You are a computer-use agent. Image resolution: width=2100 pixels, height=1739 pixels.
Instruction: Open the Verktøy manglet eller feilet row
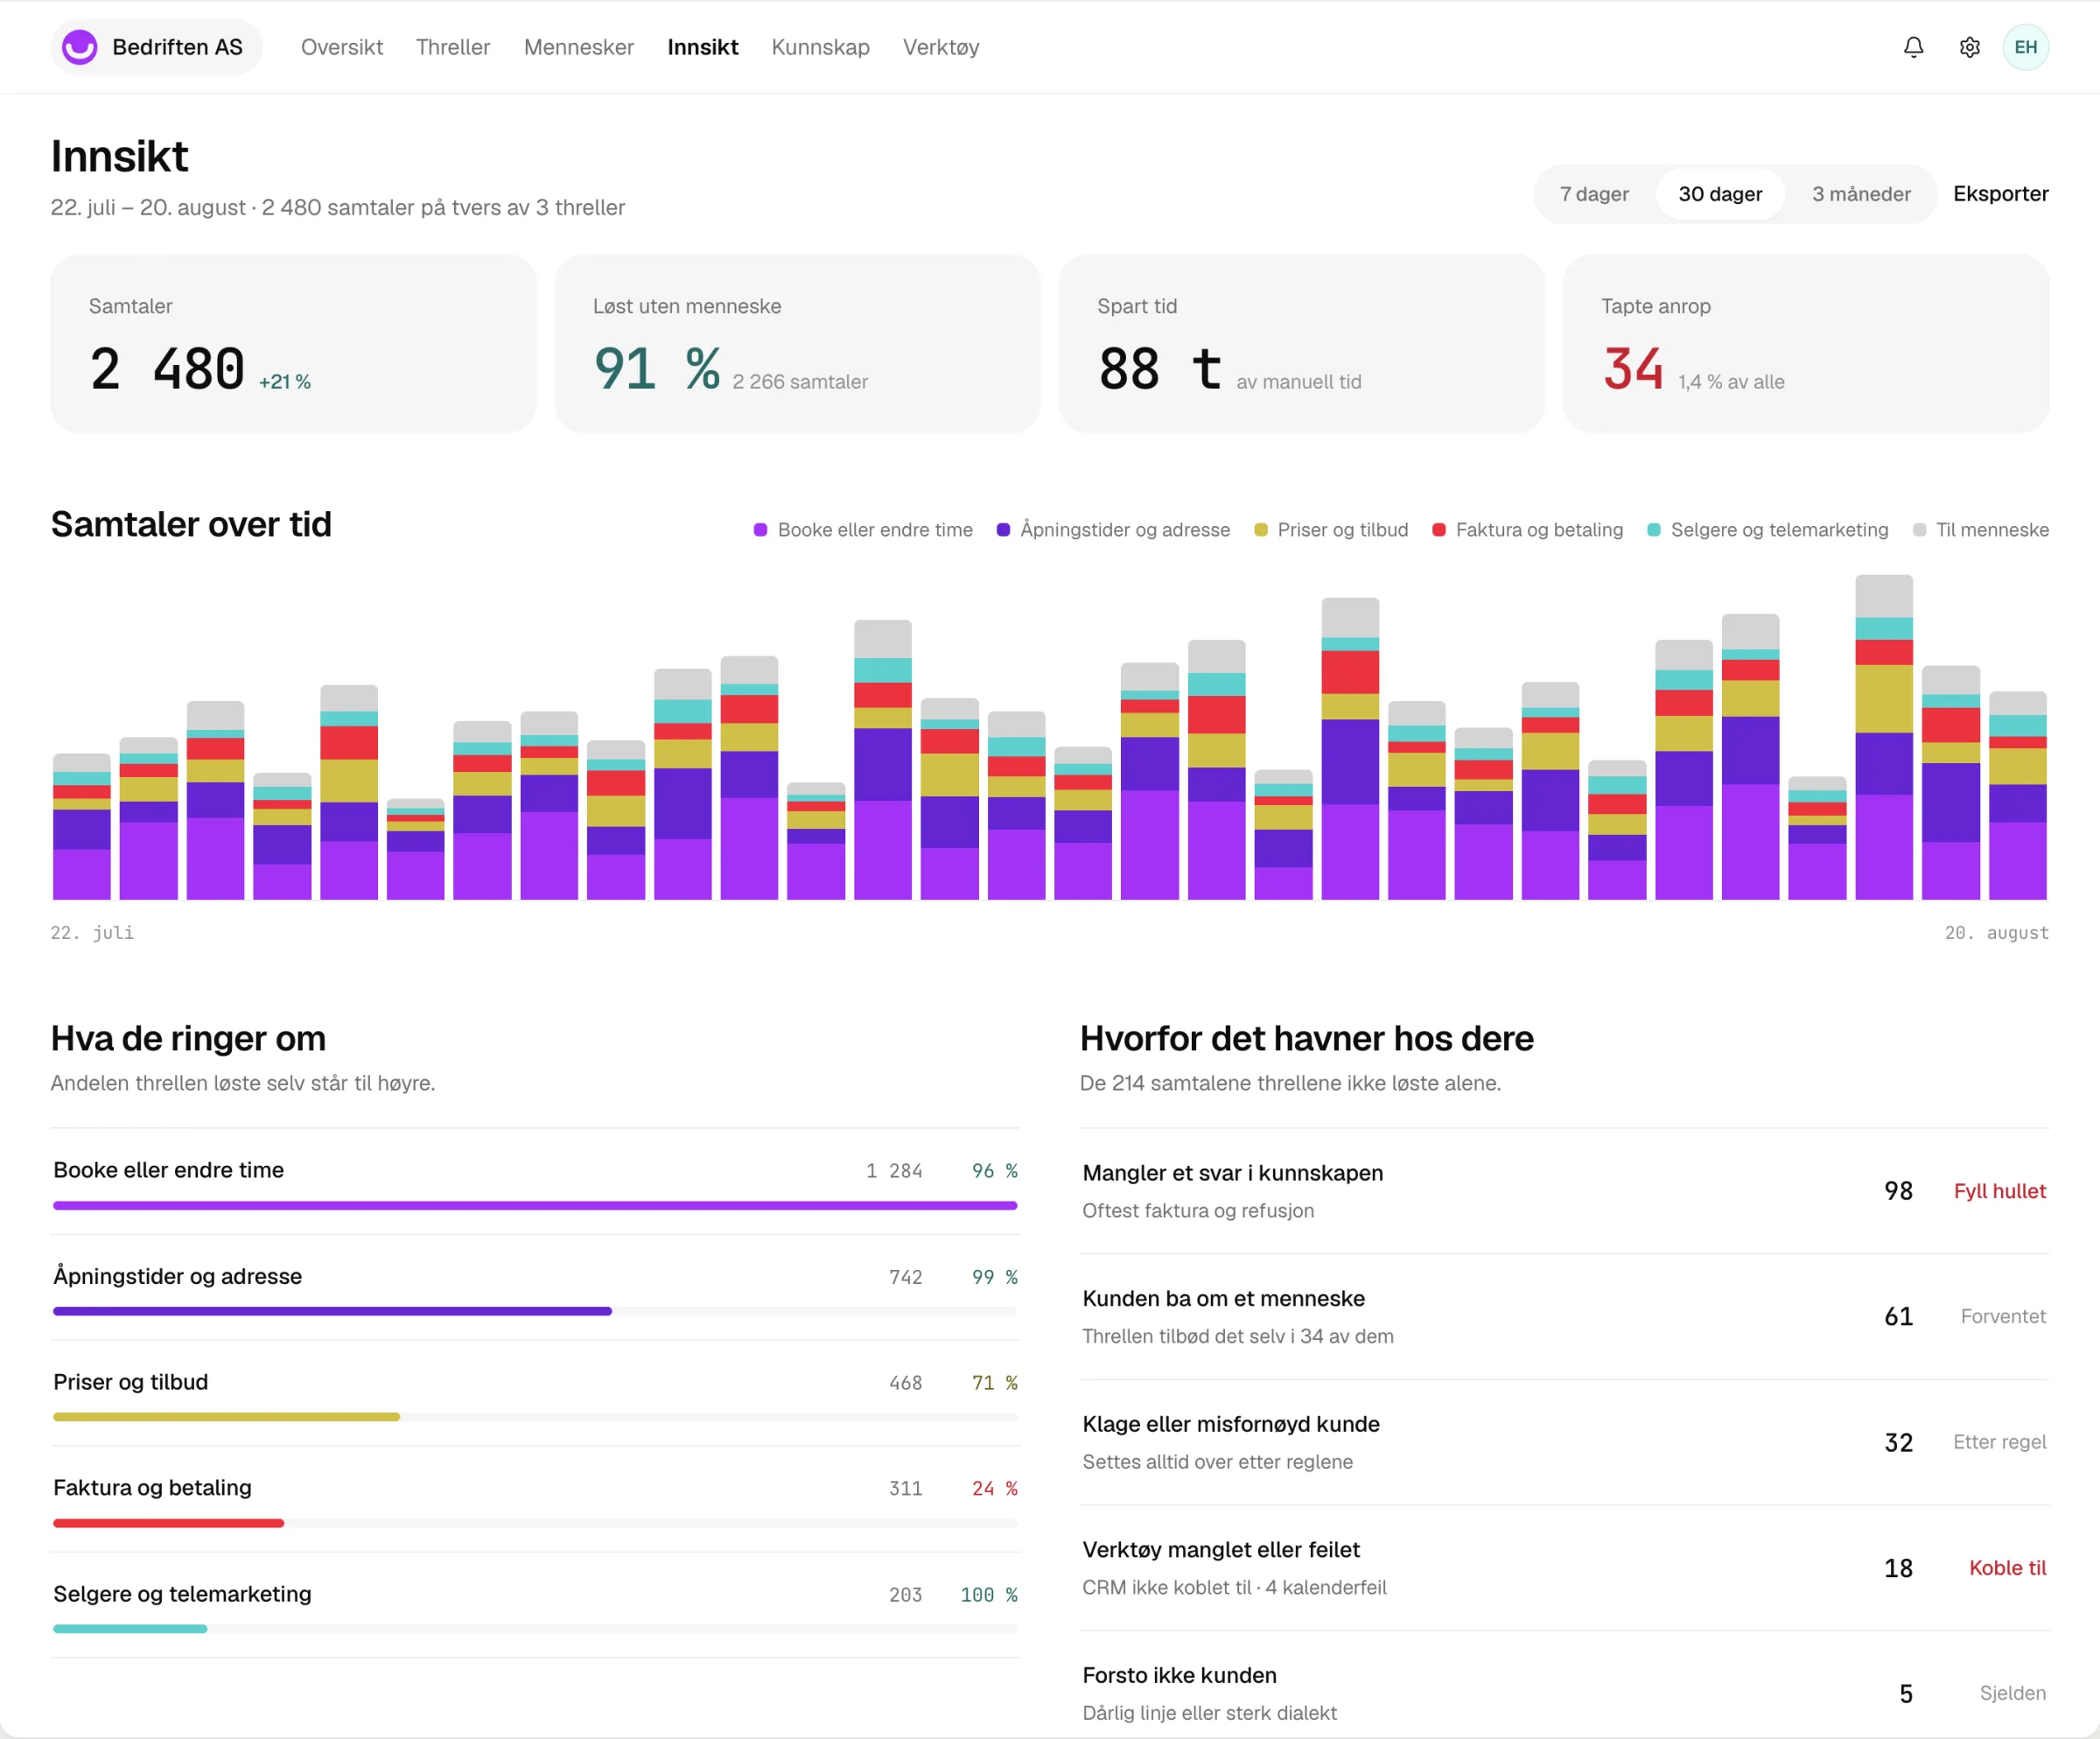click(x=1564, y=1568)
